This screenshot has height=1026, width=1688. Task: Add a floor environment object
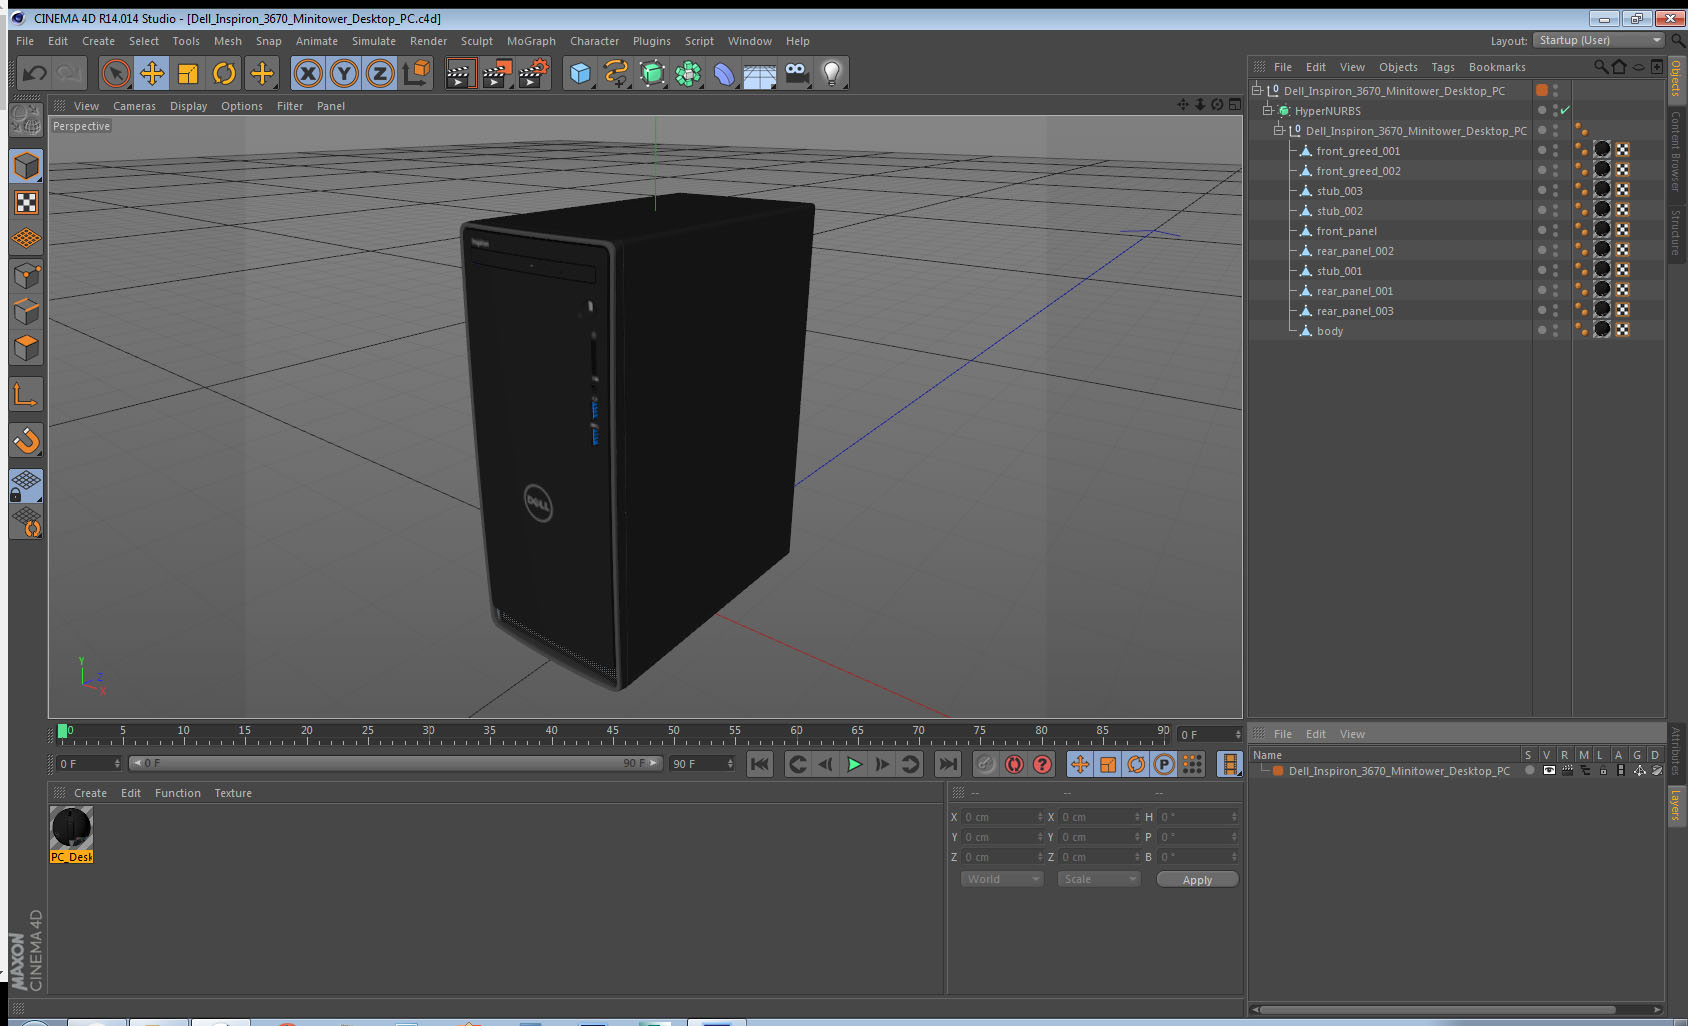[x=760, y=73]
